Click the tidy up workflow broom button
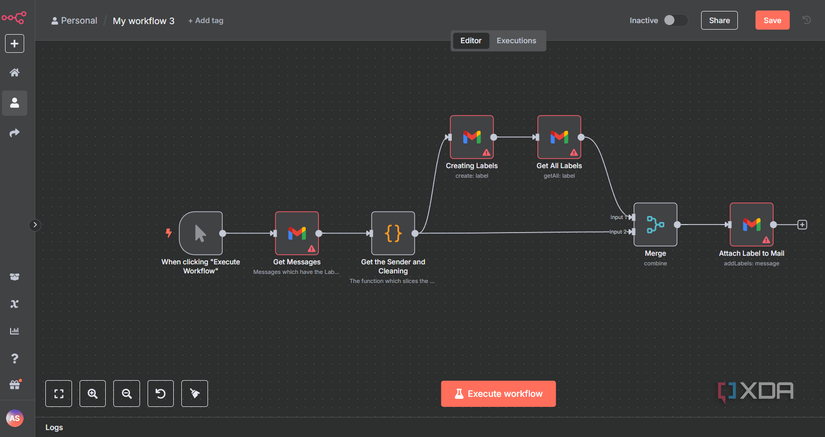This screenshot has width=825, height=437. [x=195, y=393]
